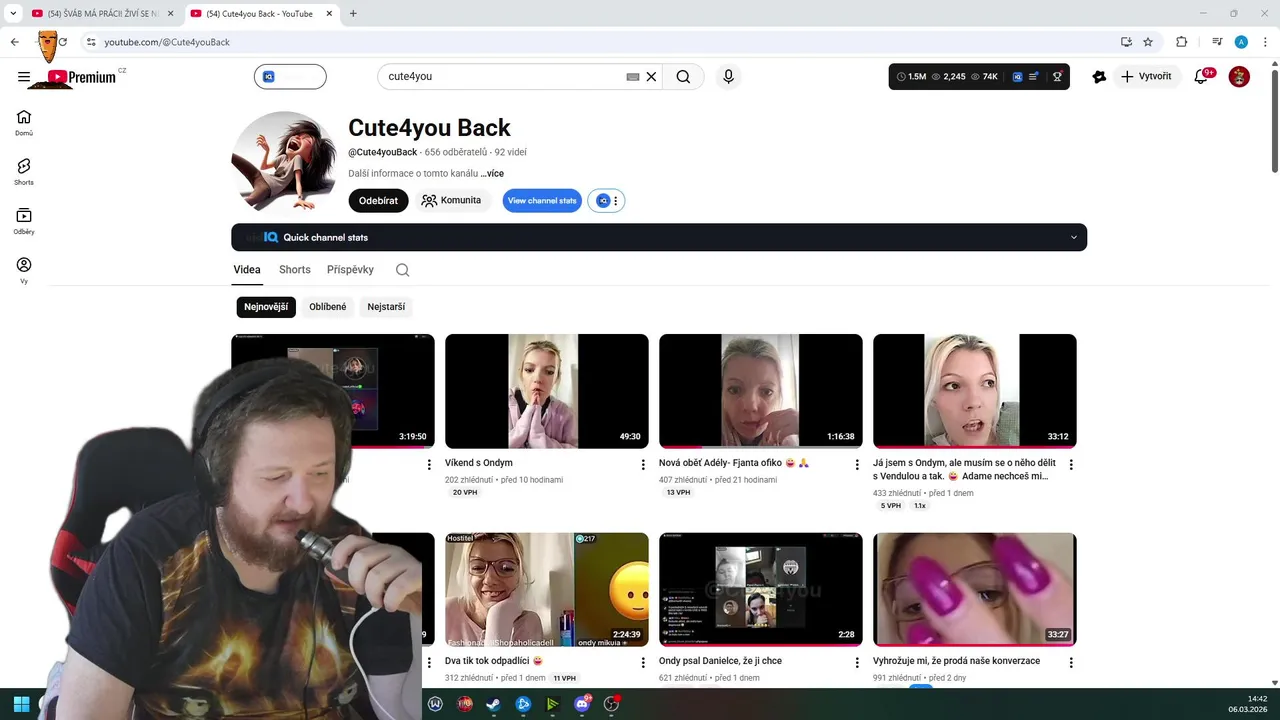
Task: Open Chrome media control icon
Action: pos(1217,42)
